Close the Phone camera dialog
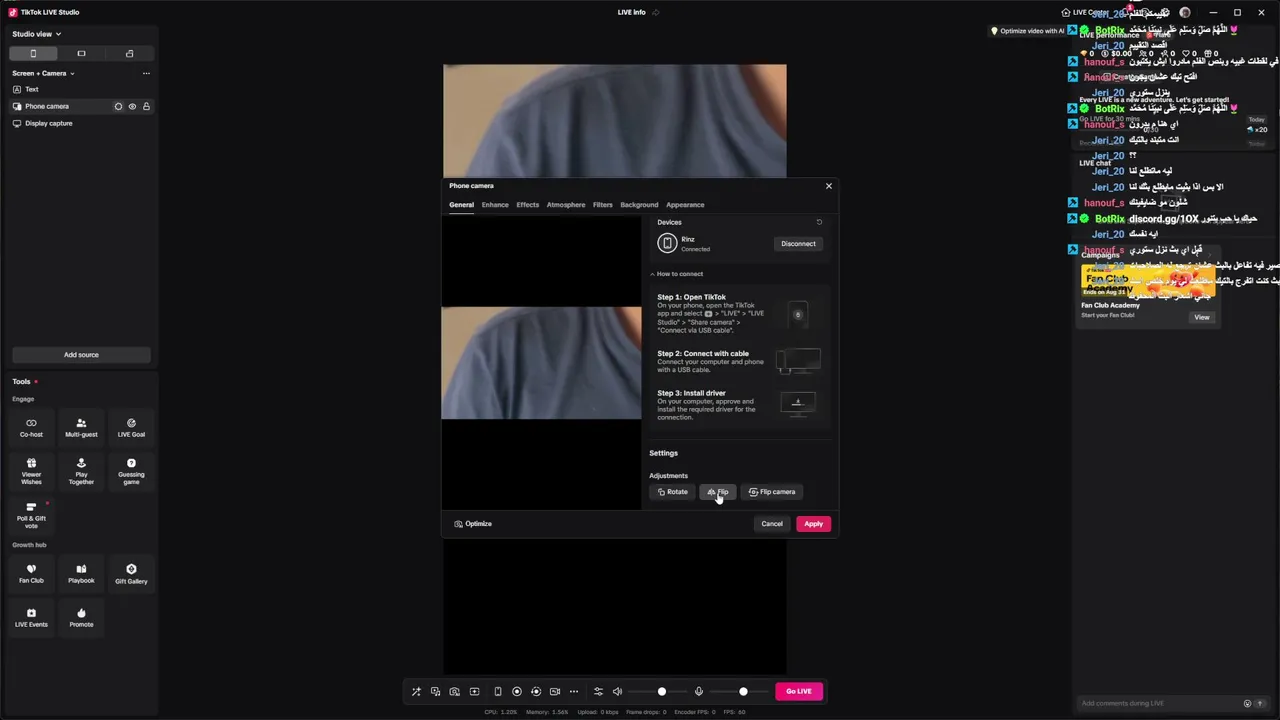The height and width of the screenshot is (720, 1280). [828, 186]
